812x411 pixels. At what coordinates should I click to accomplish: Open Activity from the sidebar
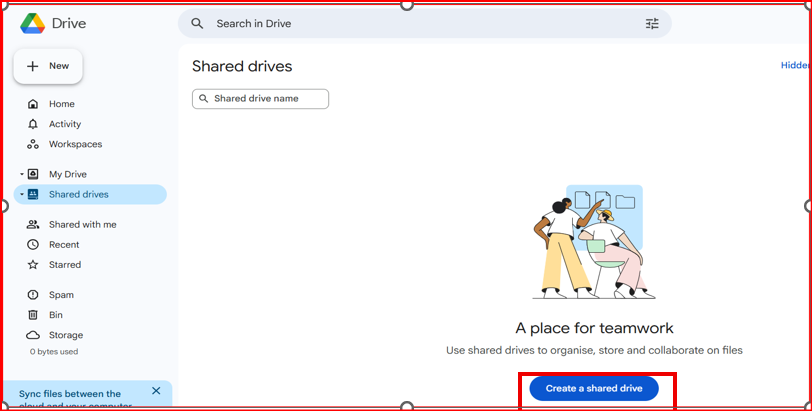click(64, 124)
